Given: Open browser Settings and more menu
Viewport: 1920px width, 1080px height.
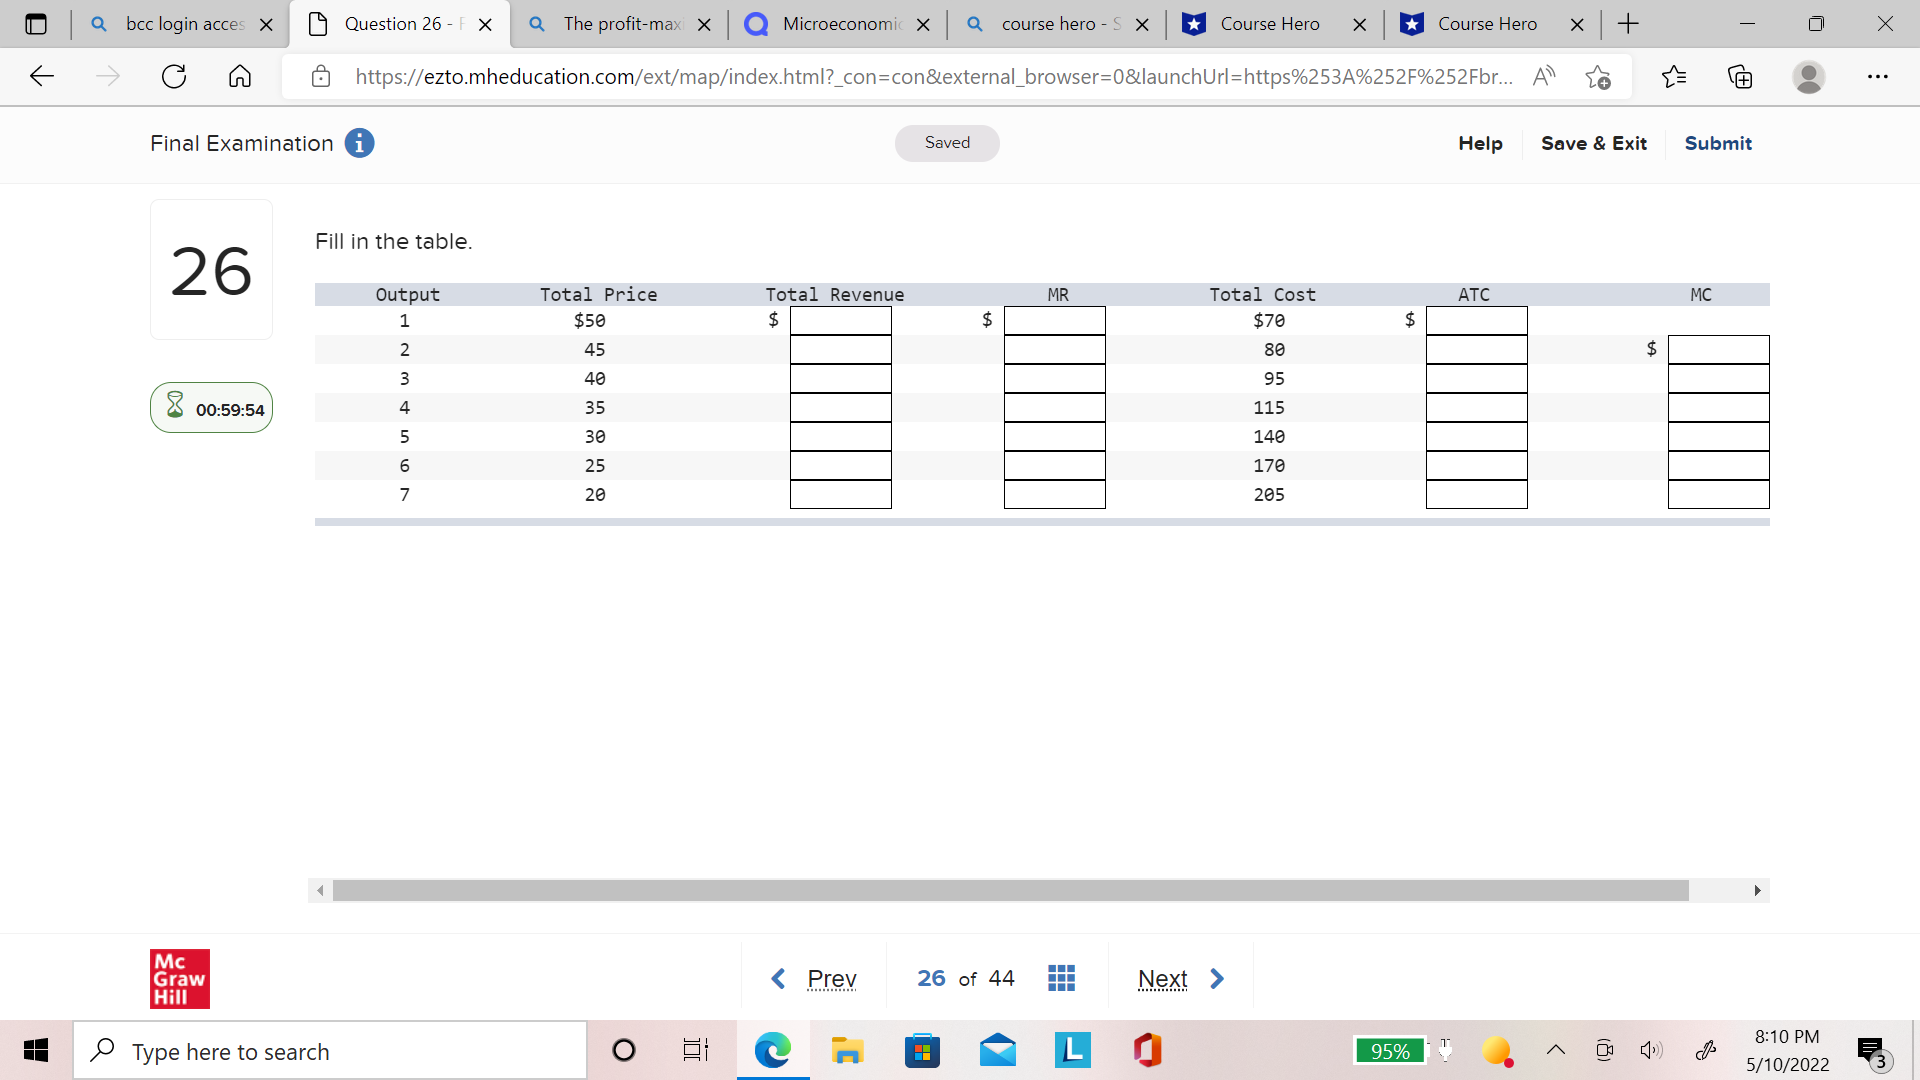Looking at the screenshot, I should point(1877,77).
